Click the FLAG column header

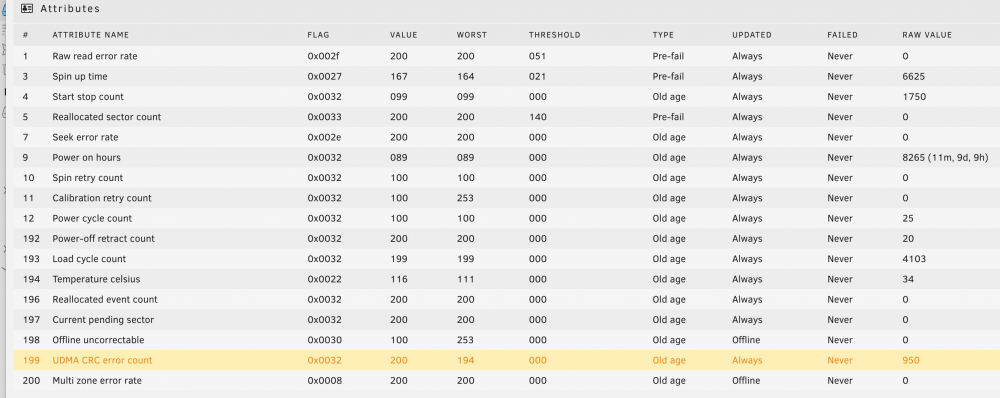click(x=318, y=35)
